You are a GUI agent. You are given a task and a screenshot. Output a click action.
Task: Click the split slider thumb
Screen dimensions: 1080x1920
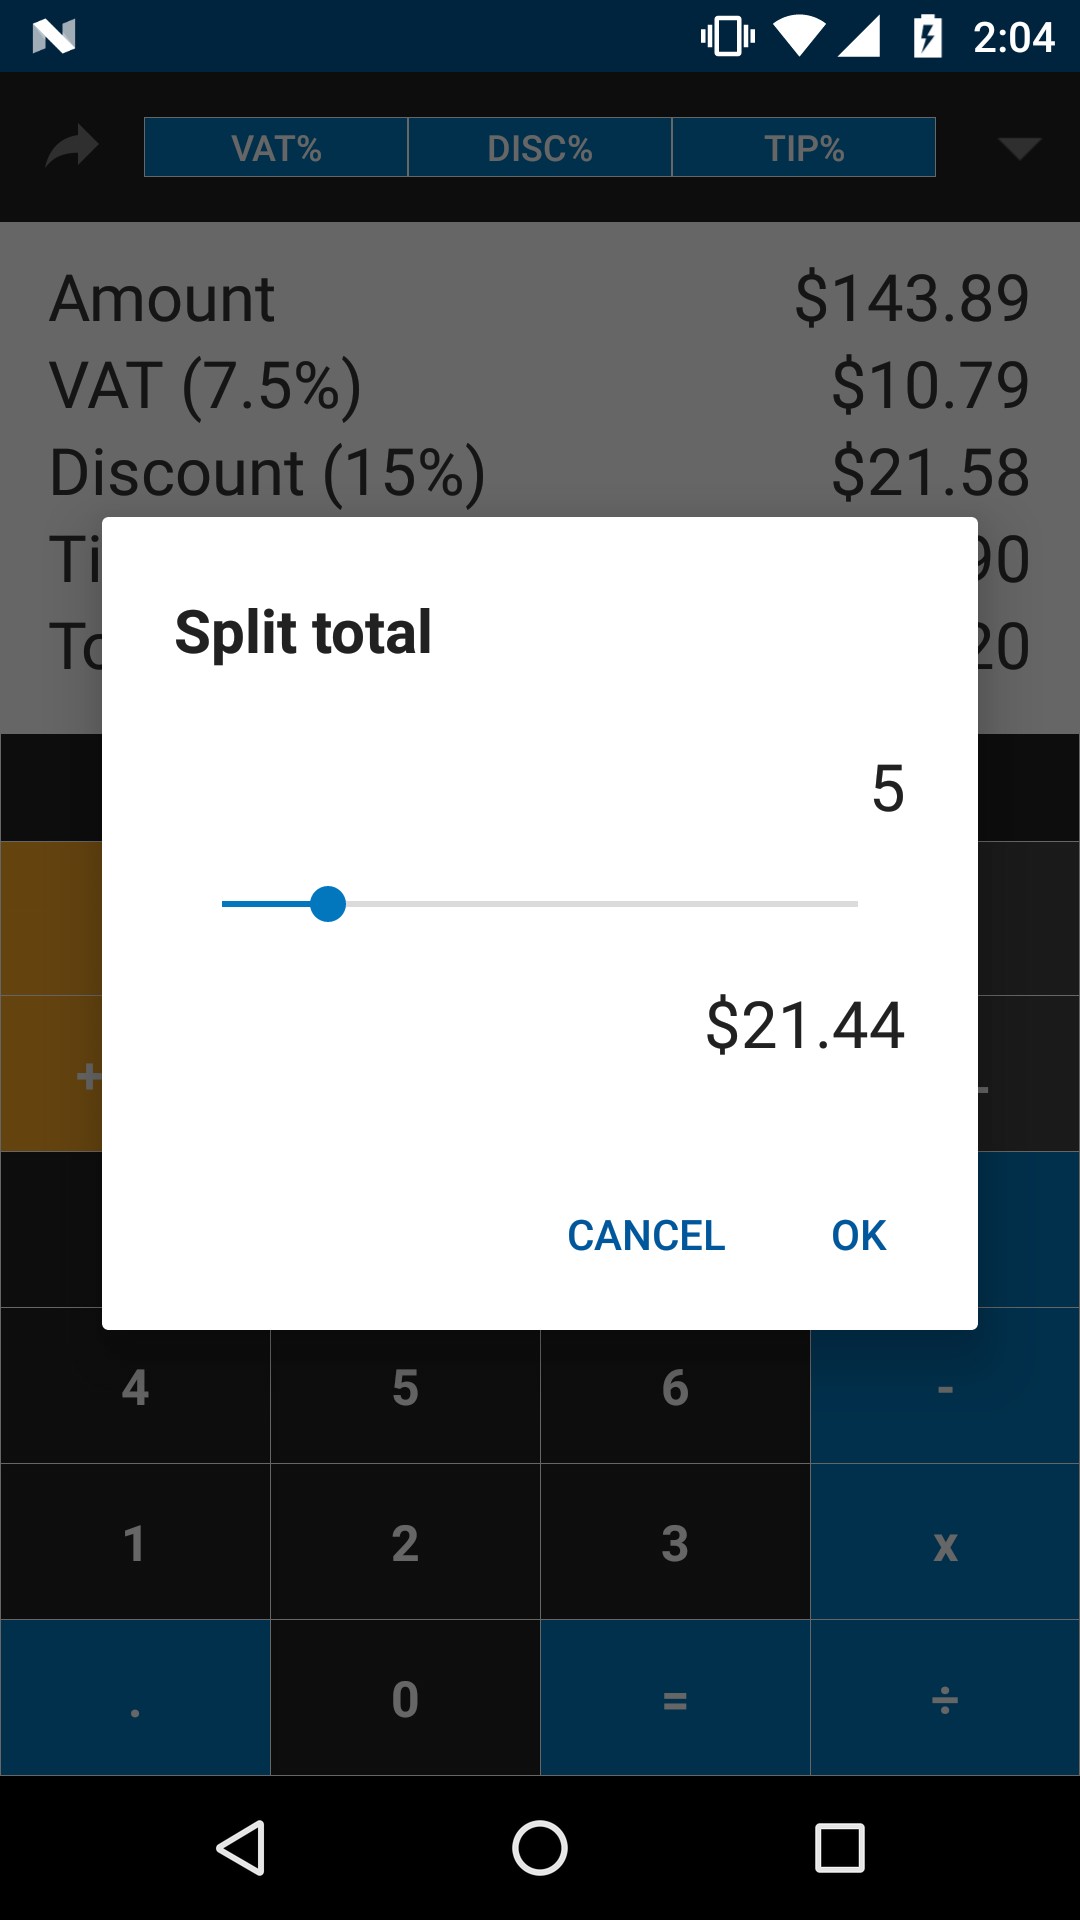(328, 904)
